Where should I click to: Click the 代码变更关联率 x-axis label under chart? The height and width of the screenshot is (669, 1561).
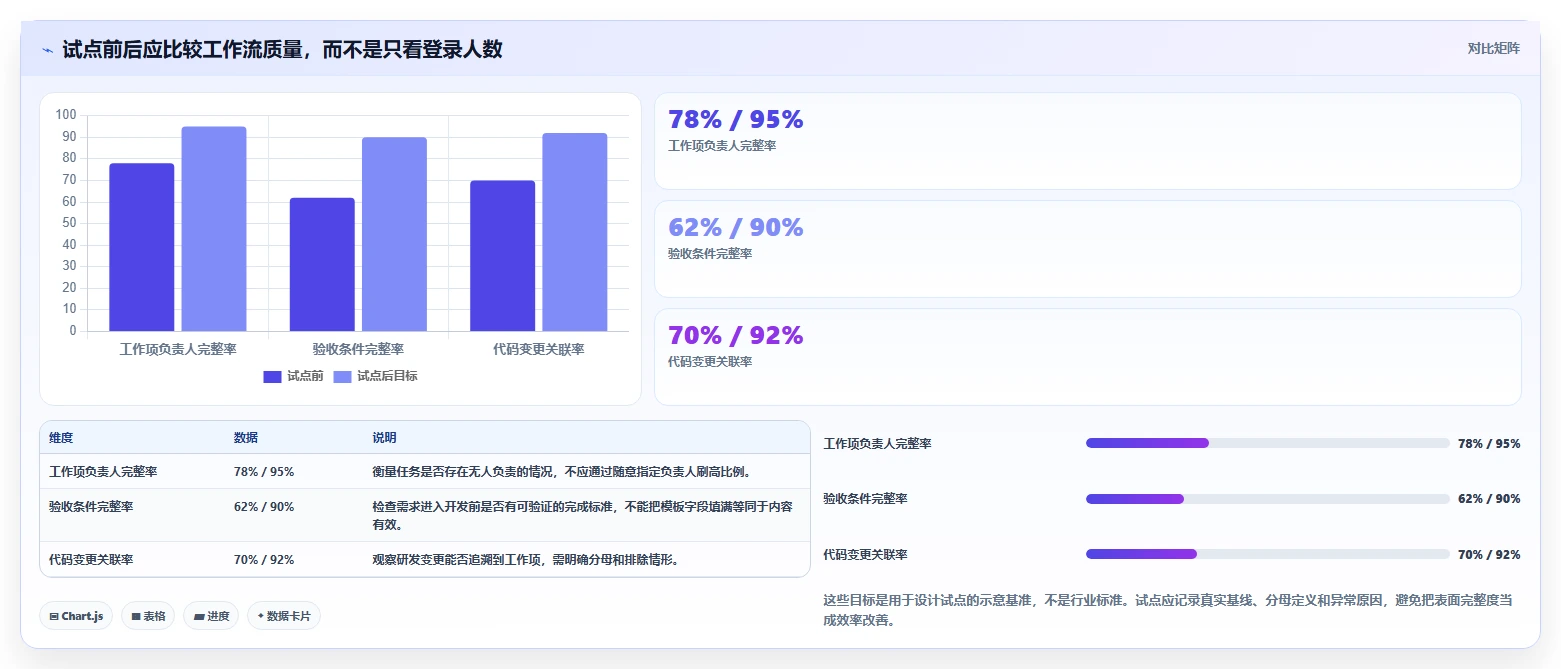539,349
